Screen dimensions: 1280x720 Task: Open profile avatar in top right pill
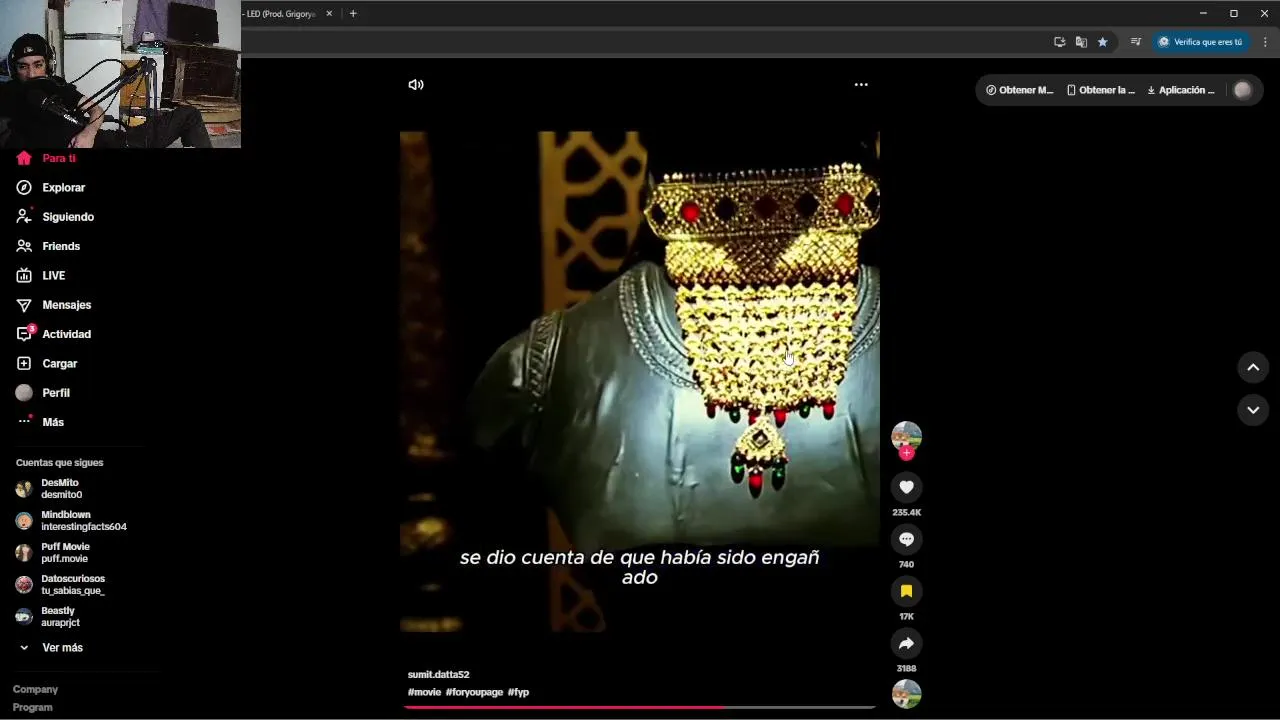[1242, 90]
